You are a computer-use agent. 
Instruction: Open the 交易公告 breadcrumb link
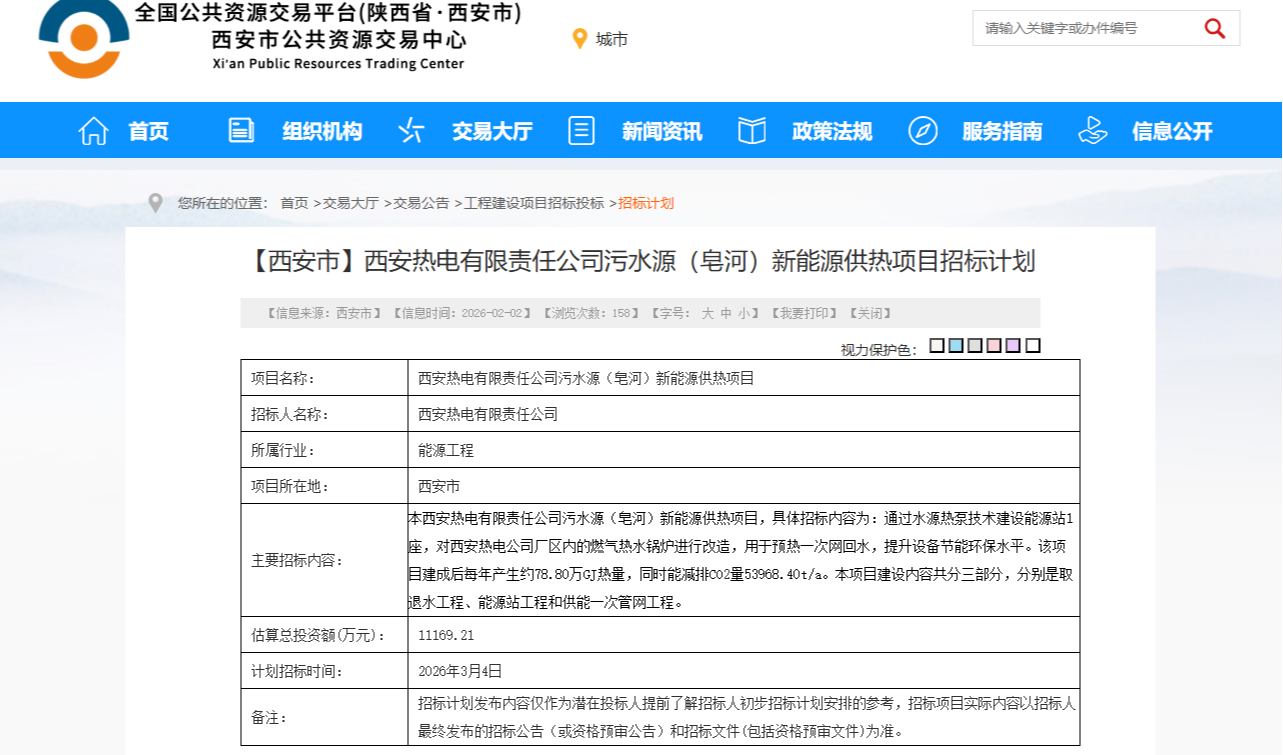click(421, 203)
